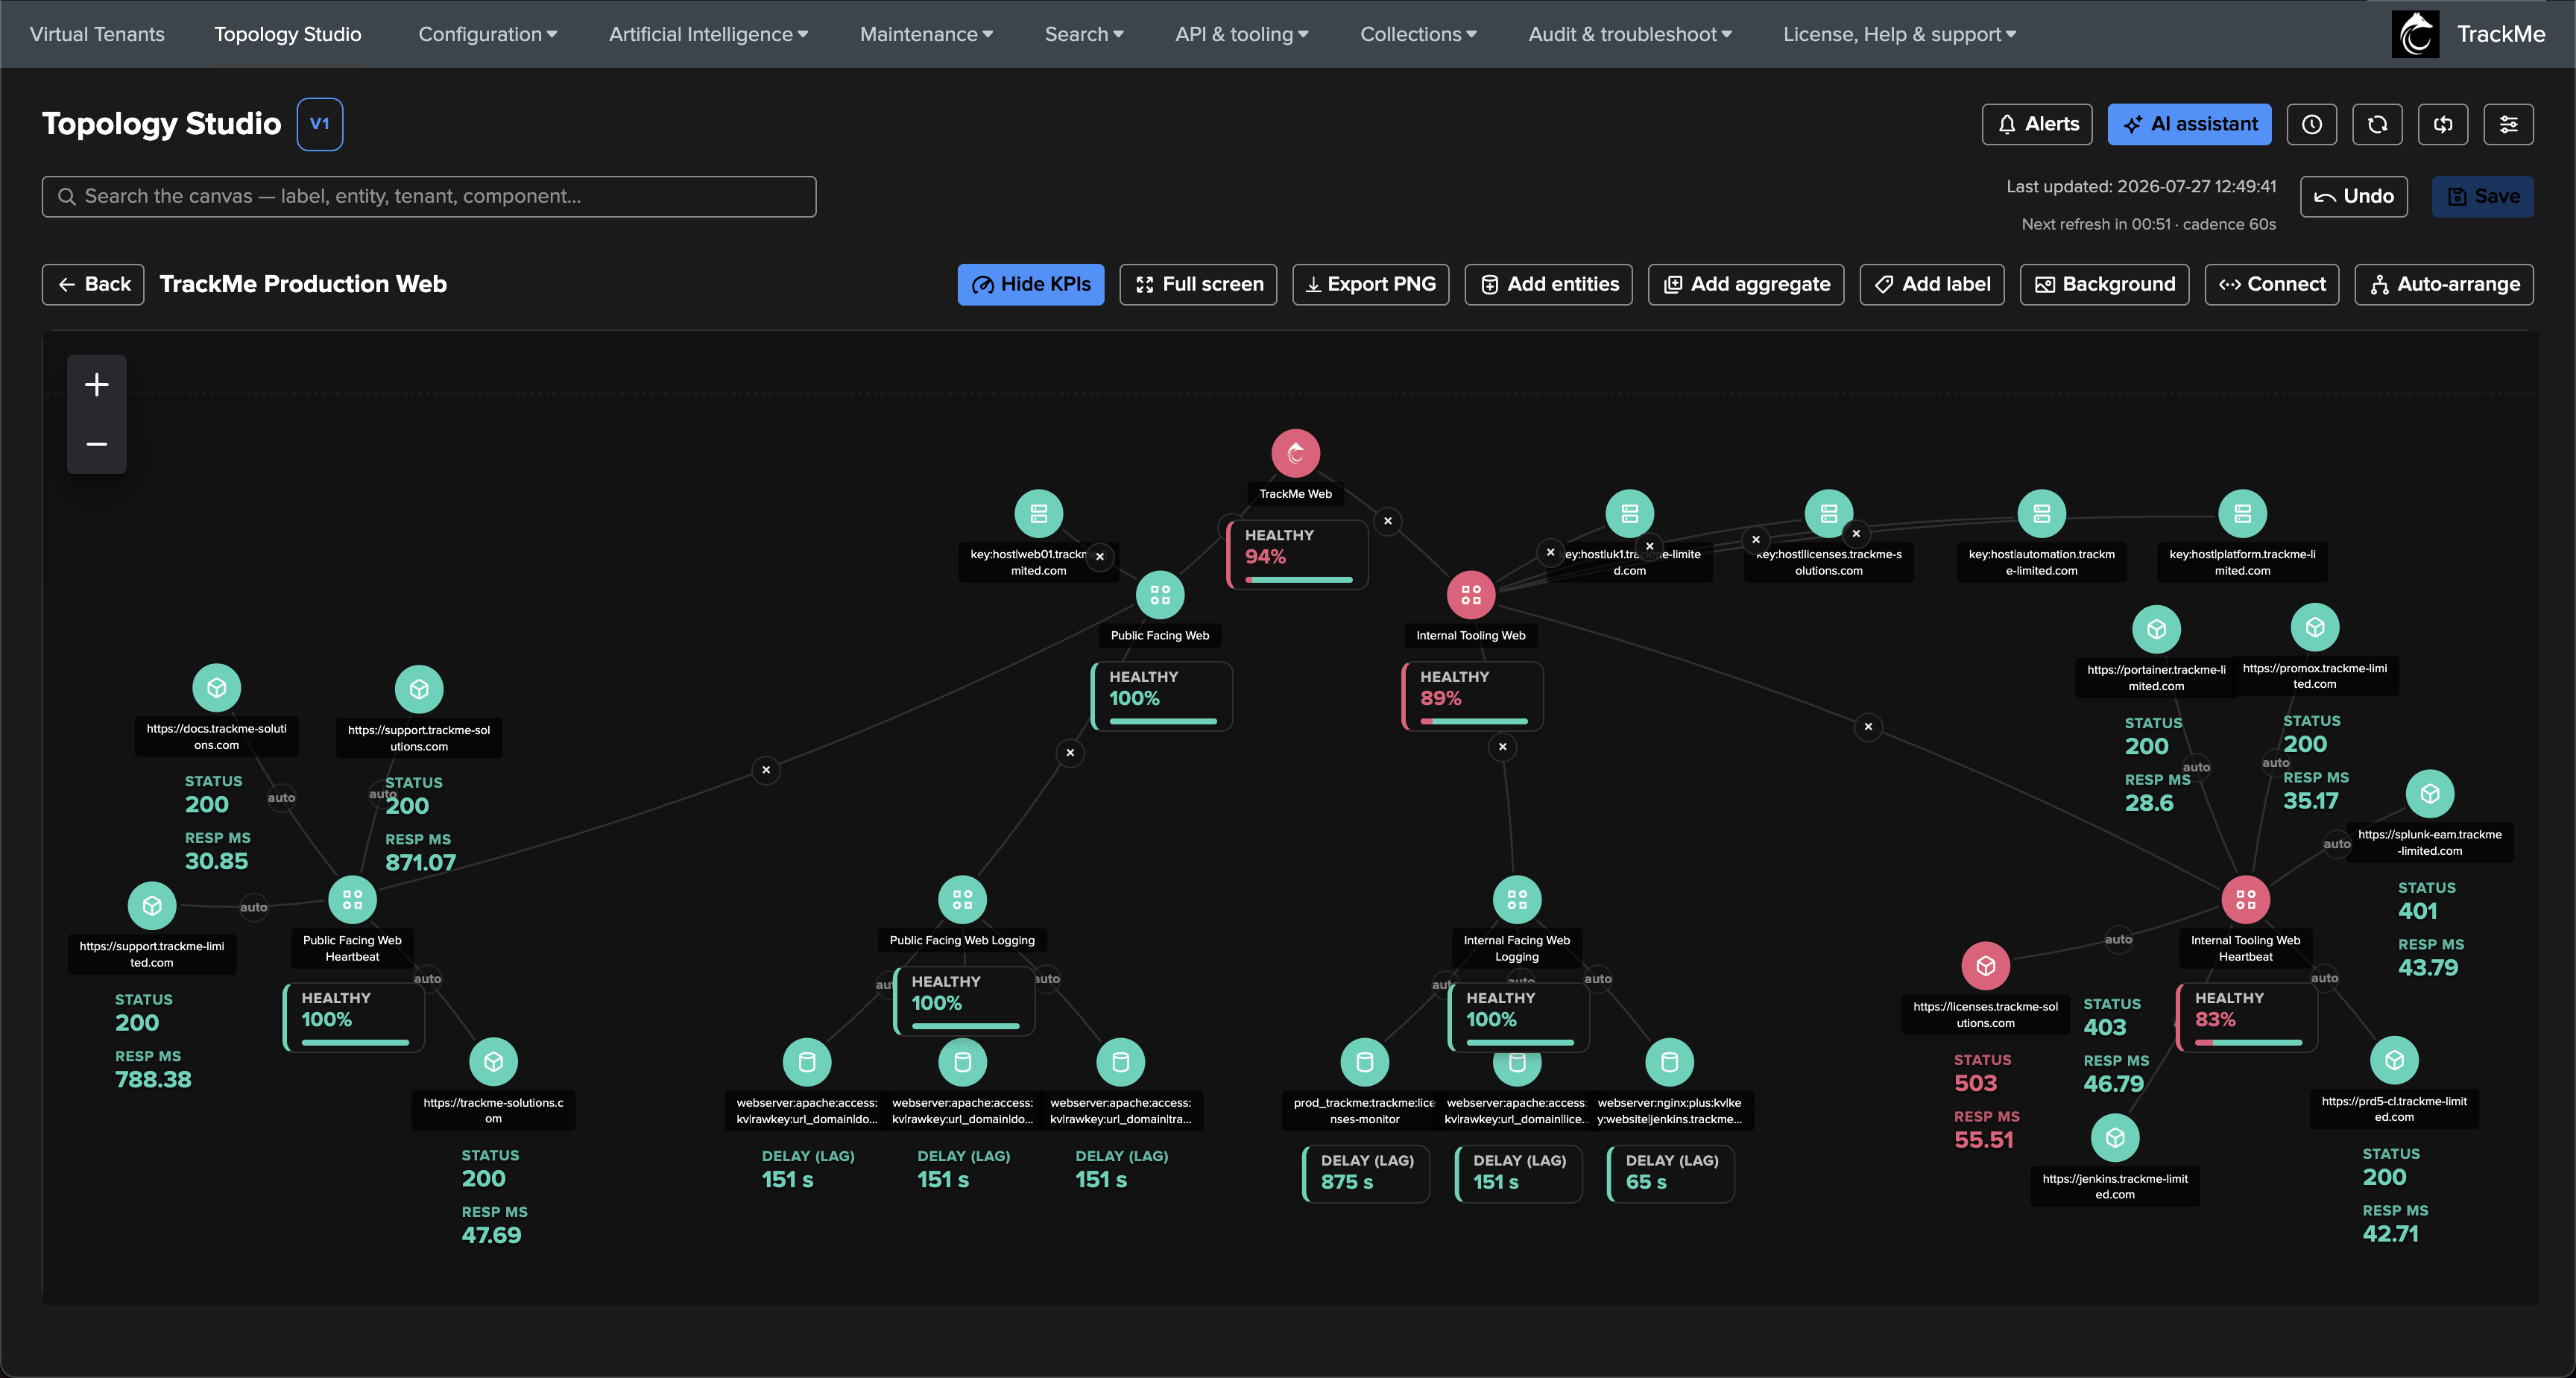Select the jenkins.trackme-limited.com entity node
The height and width of the screenshot is (1378, 2576).
[x=2114, y=1138]
